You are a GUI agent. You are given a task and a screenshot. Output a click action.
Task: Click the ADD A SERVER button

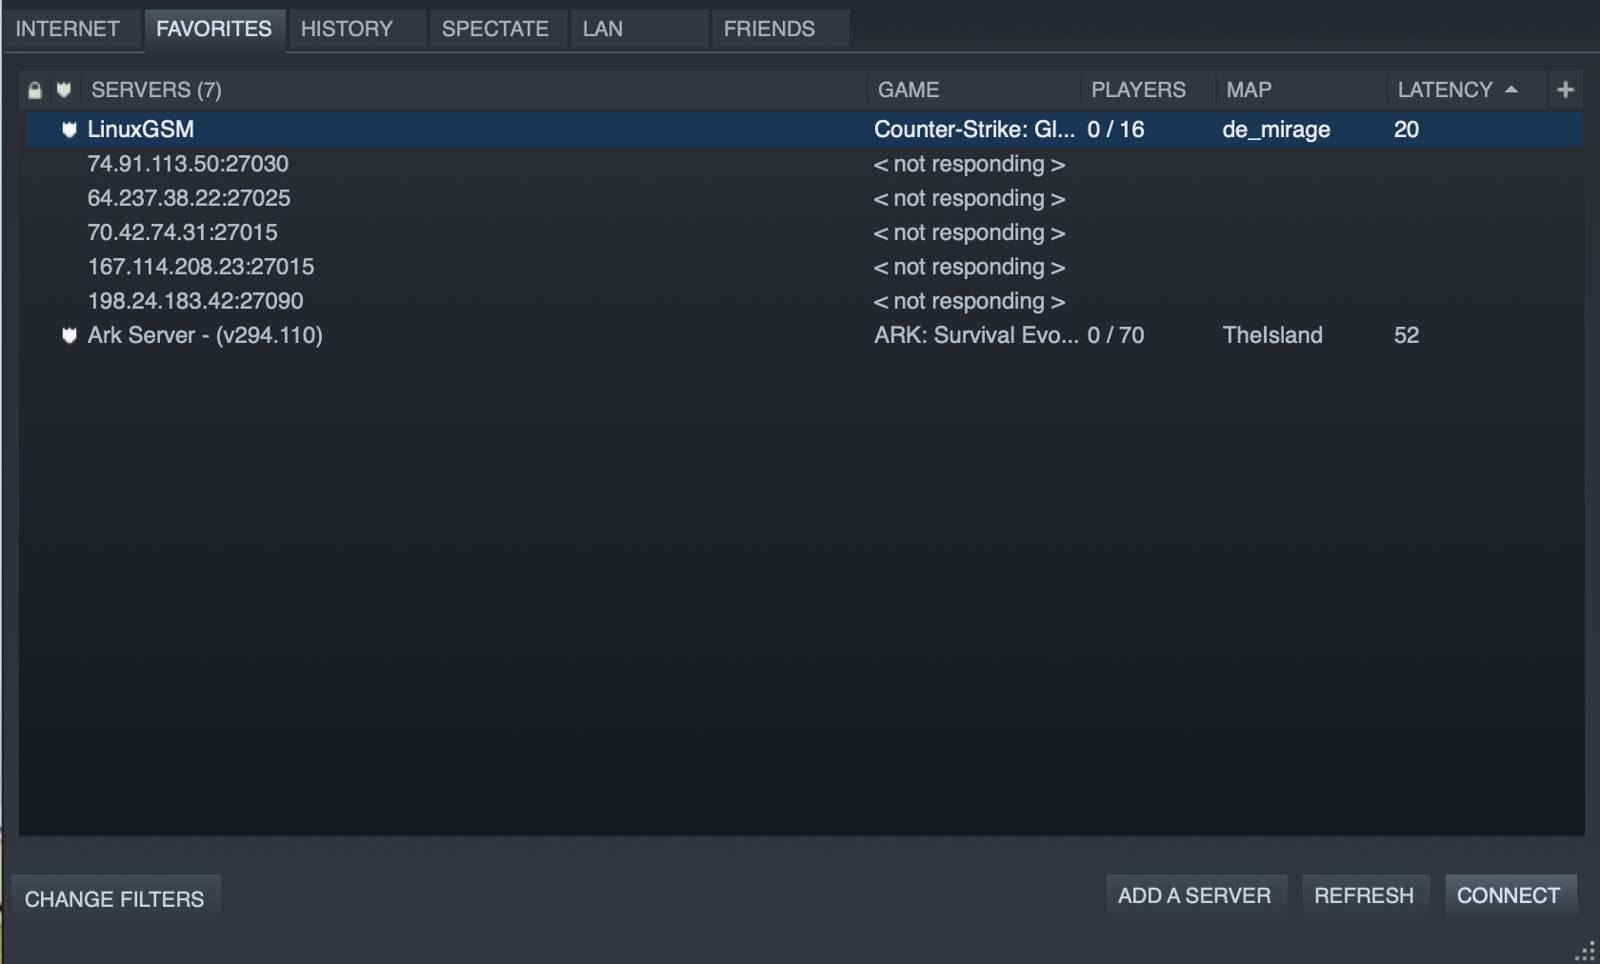pos(1196,895)
